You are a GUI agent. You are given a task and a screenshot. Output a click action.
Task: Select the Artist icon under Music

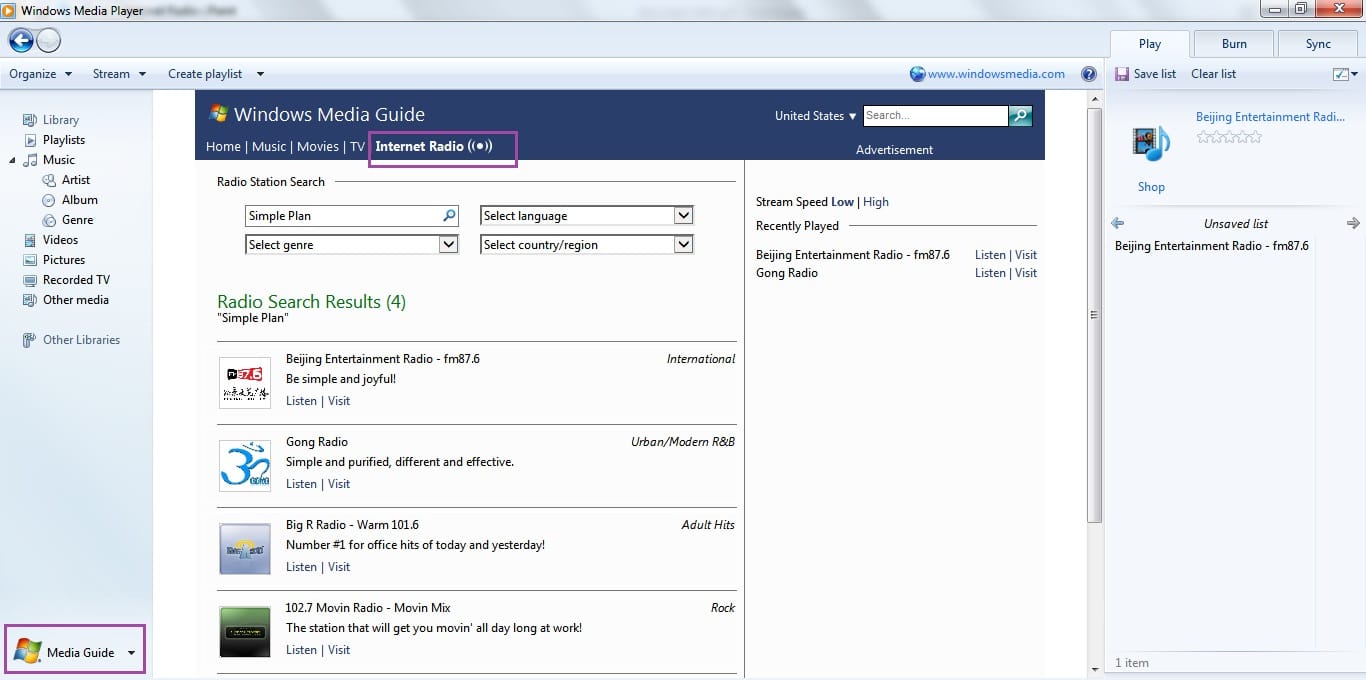(x=50, y=180)
